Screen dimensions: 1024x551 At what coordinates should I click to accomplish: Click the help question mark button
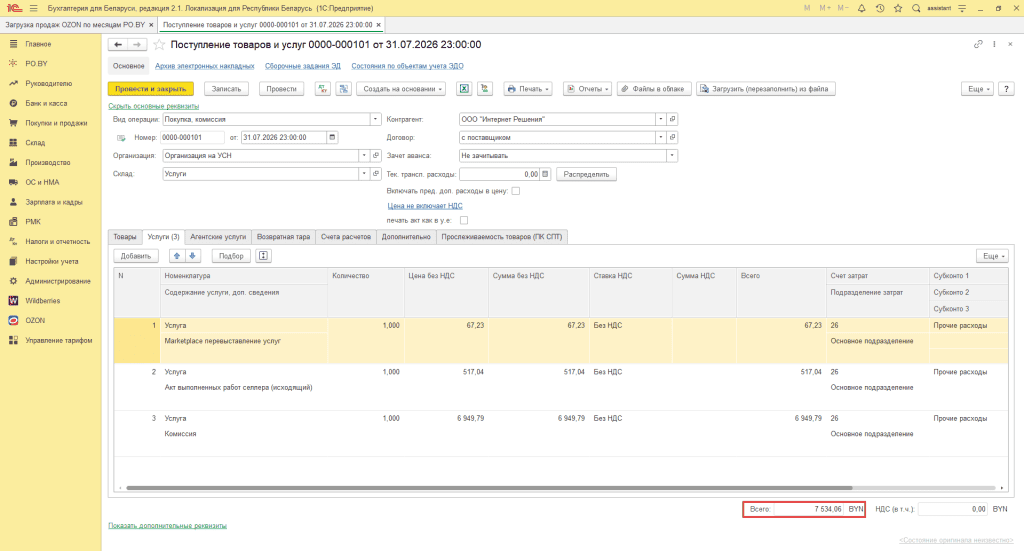tap(1006, 89)
